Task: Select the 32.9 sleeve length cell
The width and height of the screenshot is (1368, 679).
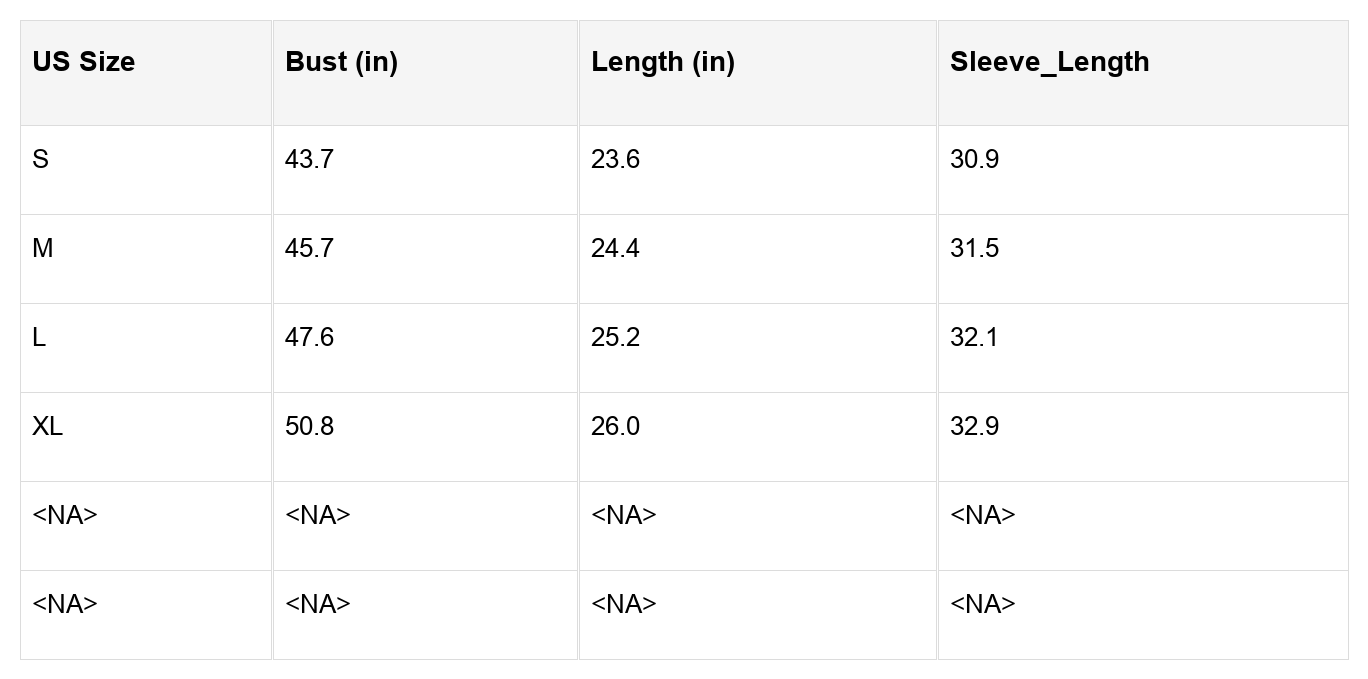Action: point(974,427)
